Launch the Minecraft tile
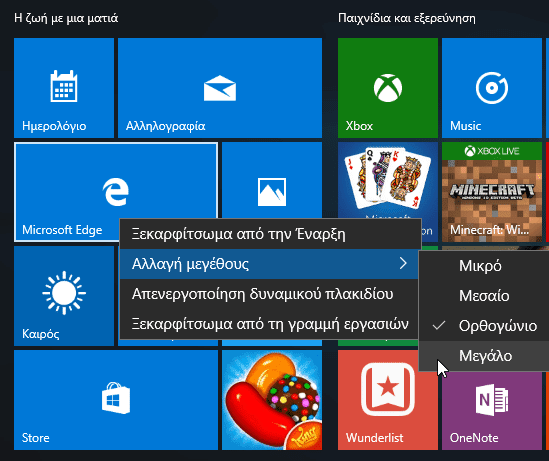Screen dimensions: 549x461 coord(492,192)
